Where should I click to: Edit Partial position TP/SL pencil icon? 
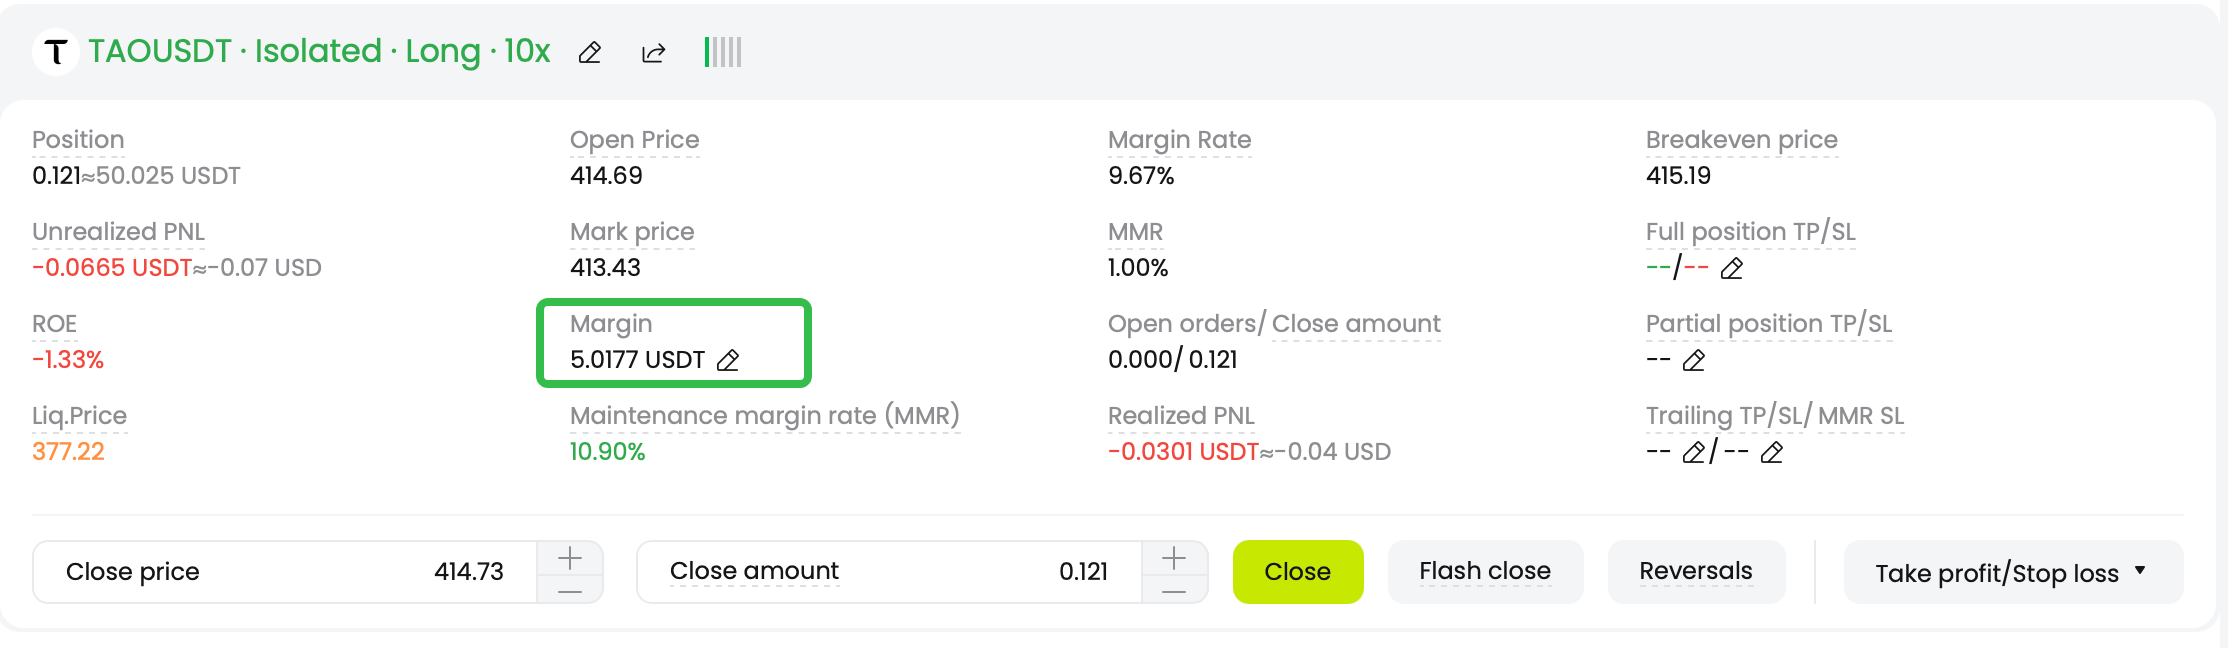[x=1694, y=360]
